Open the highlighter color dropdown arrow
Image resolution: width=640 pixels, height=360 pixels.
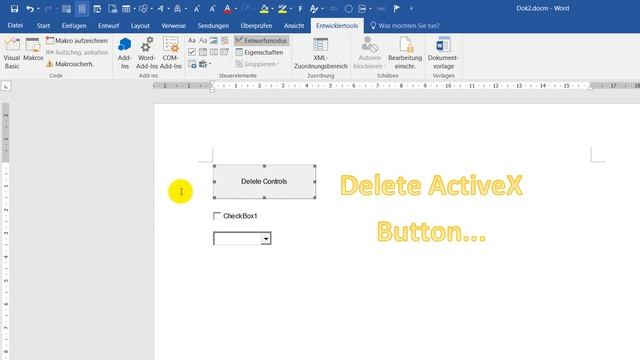point(291,9)
